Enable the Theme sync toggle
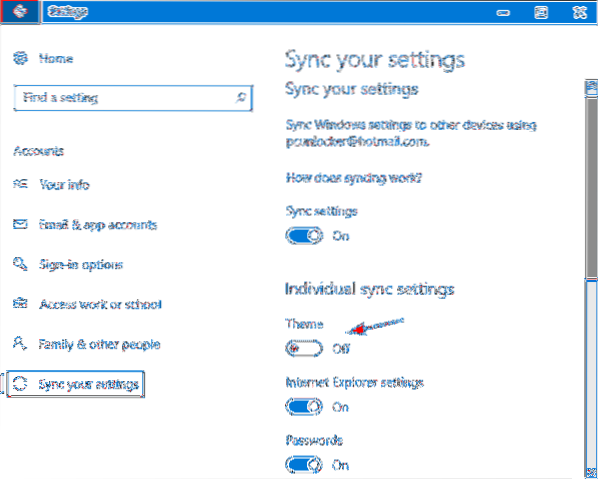 coord(304,348)
